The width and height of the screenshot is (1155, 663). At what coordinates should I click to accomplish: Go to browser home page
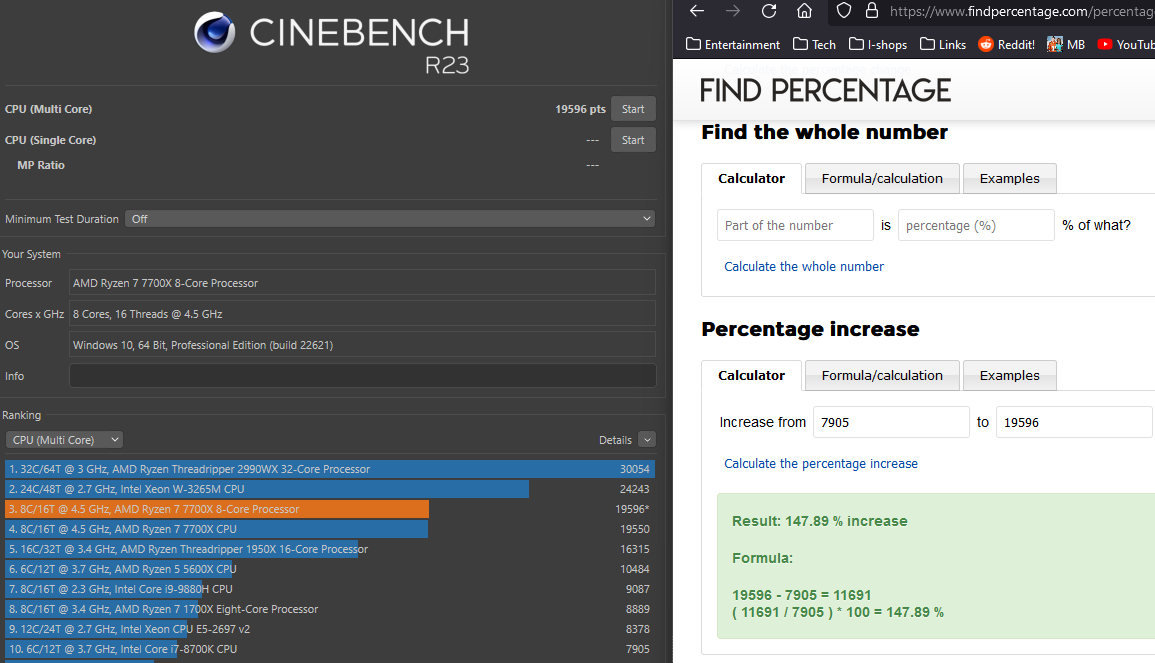pyautogui.click(x=804, y=11)
